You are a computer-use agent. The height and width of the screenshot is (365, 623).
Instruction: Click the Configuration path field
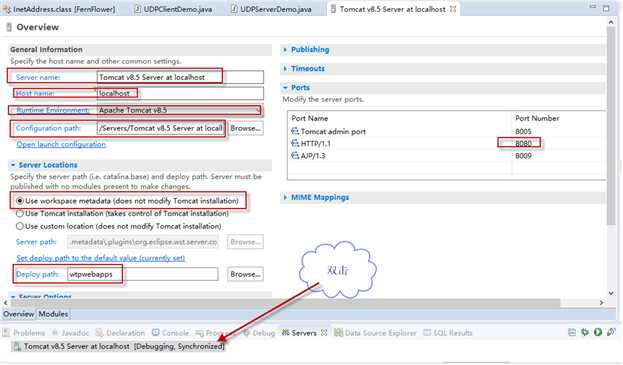pos(161,128)
